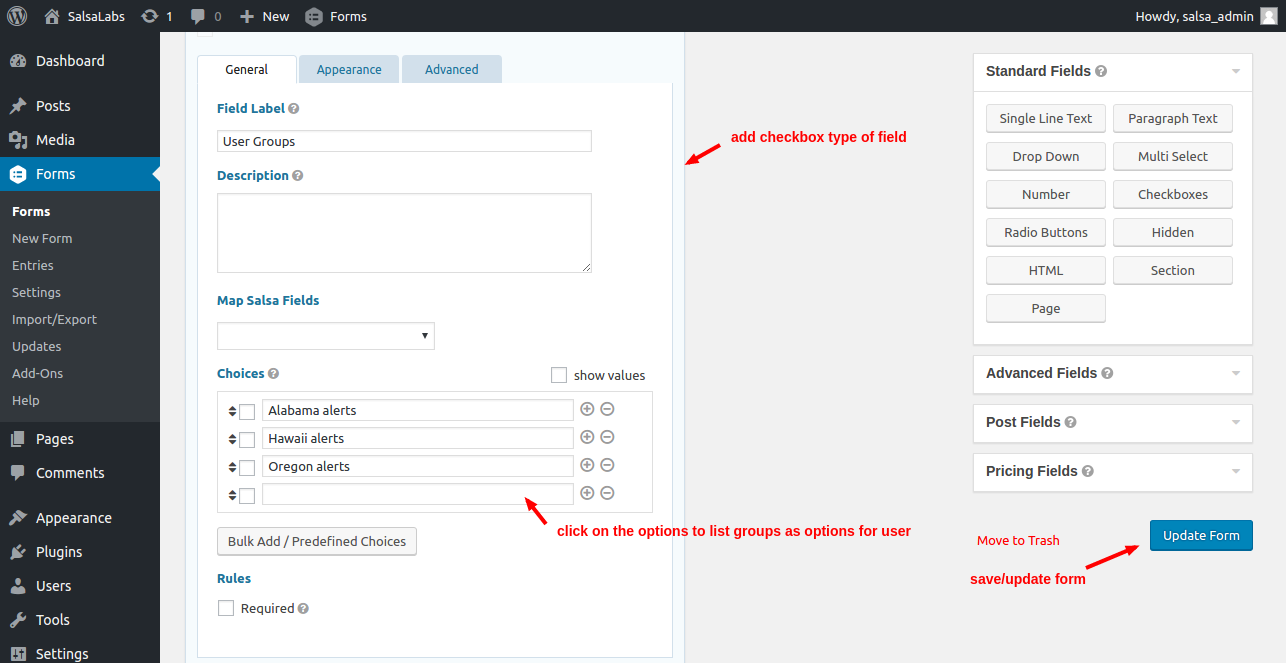Screen dimensions: 1286x663
Task: Click the sort handle for Oregon alerts
Action: click(232, 467)
